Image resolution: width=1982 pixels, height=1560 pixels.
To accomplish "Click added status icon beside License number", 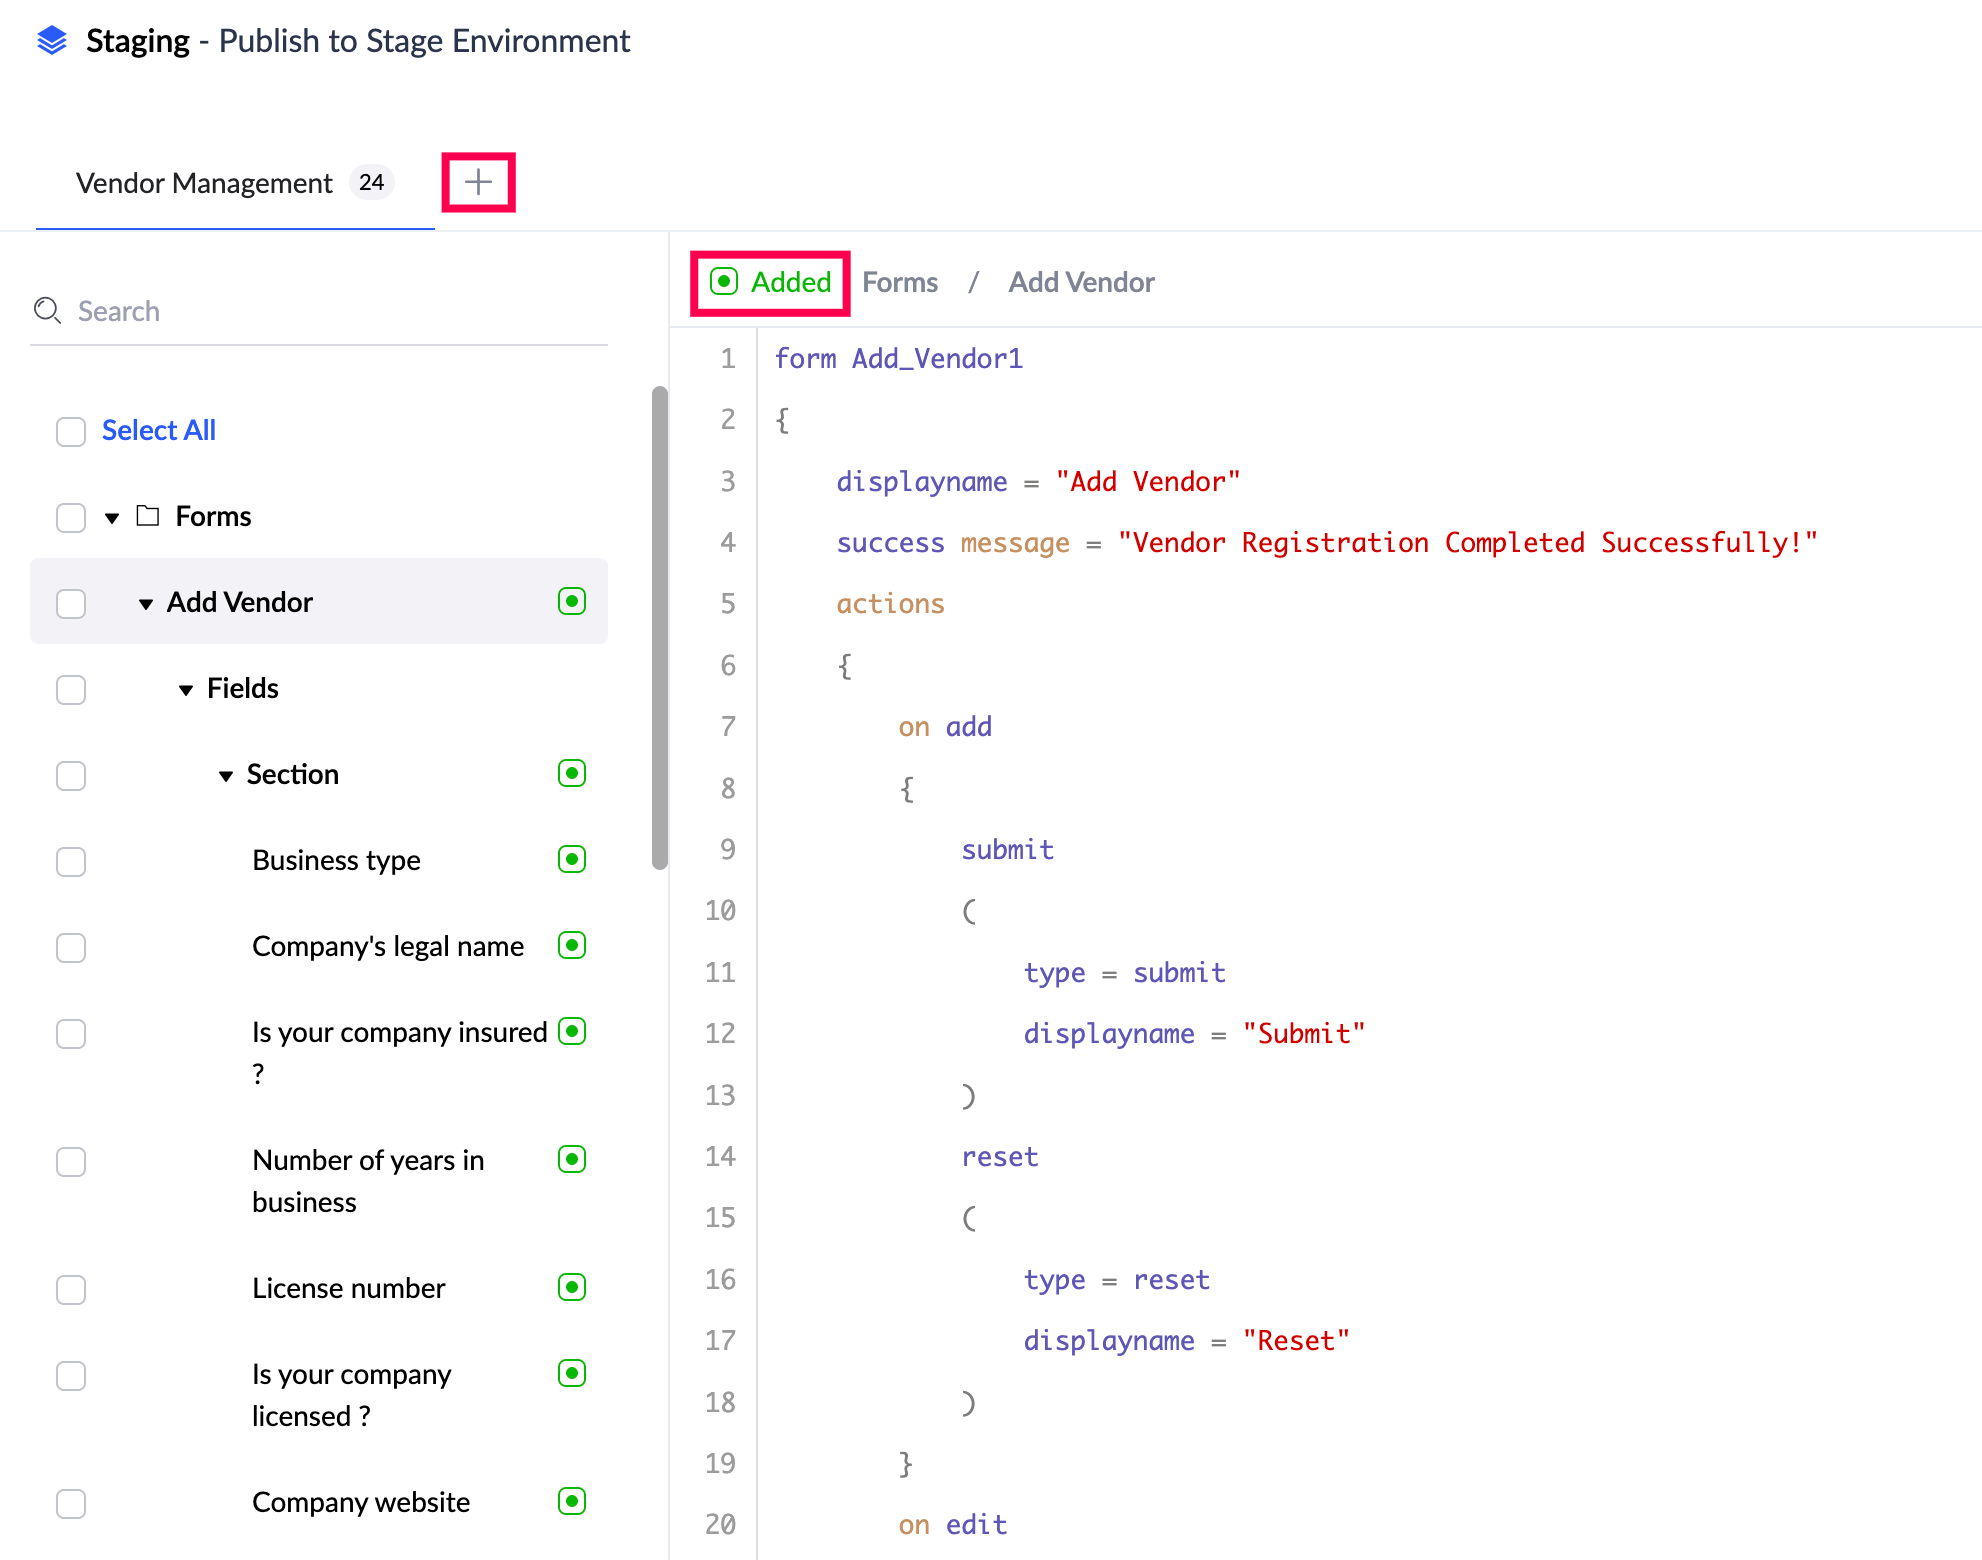I will point(571,1287).
